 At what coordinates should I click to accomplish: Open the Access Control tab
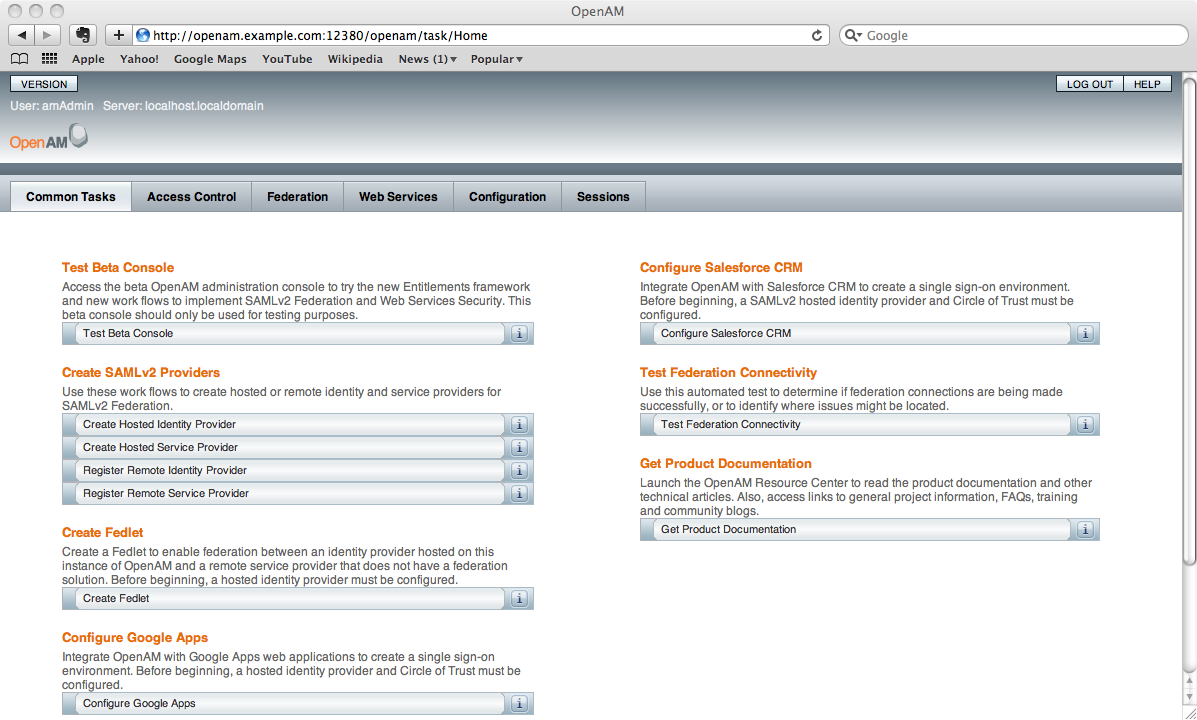(192, 196)
